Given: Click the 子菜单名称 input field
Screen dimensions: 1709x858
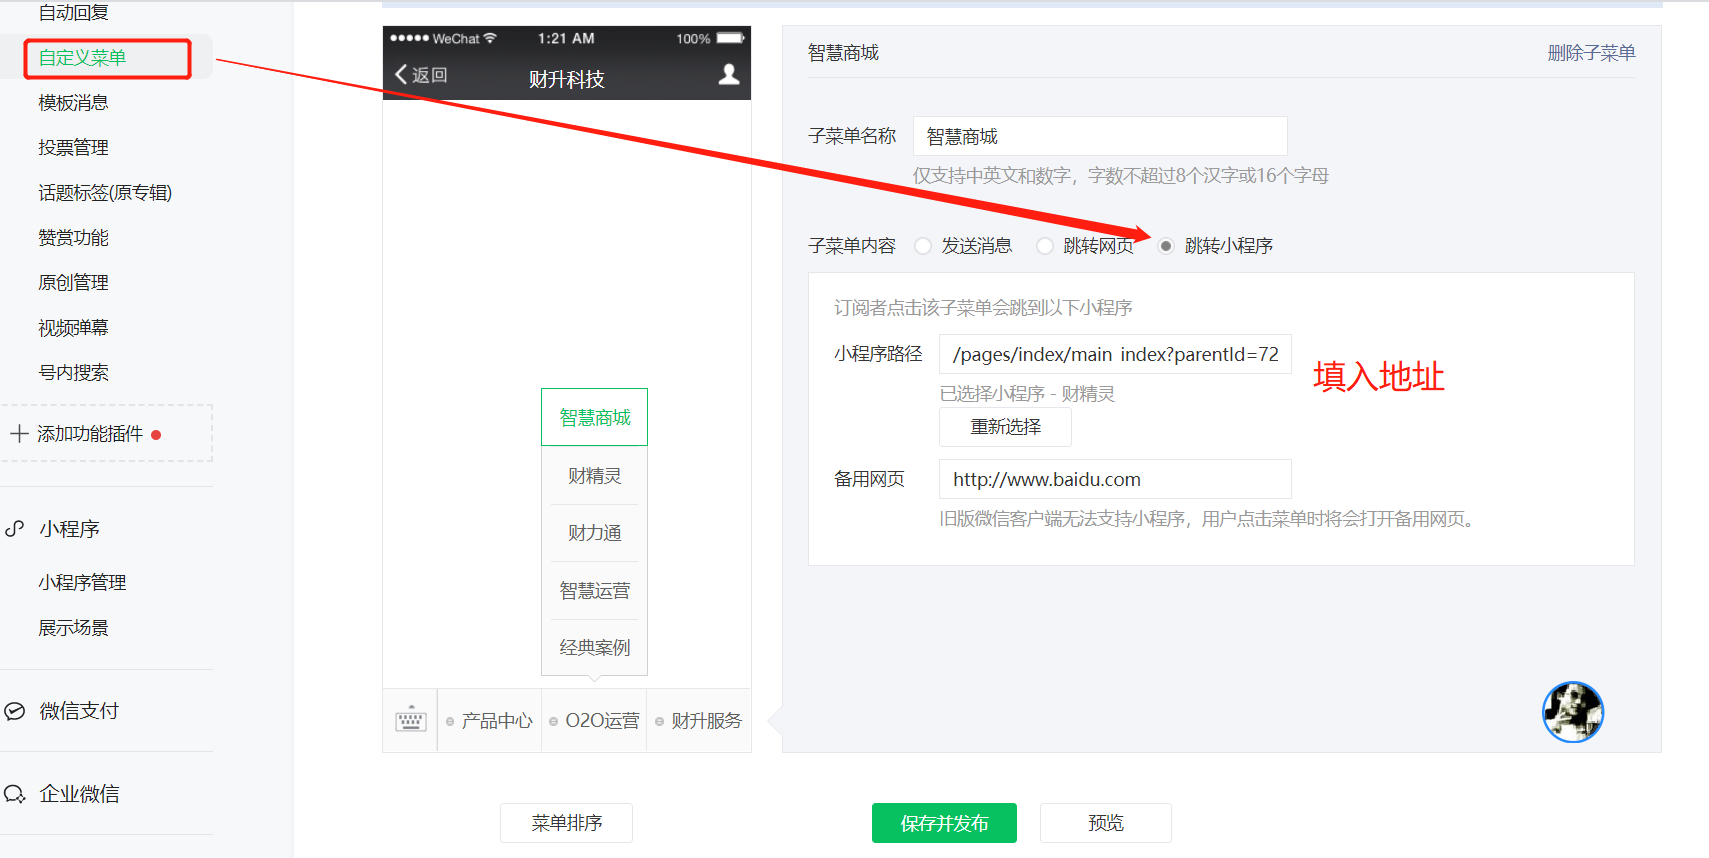Looking at the screenshot, I should 1100,136.
